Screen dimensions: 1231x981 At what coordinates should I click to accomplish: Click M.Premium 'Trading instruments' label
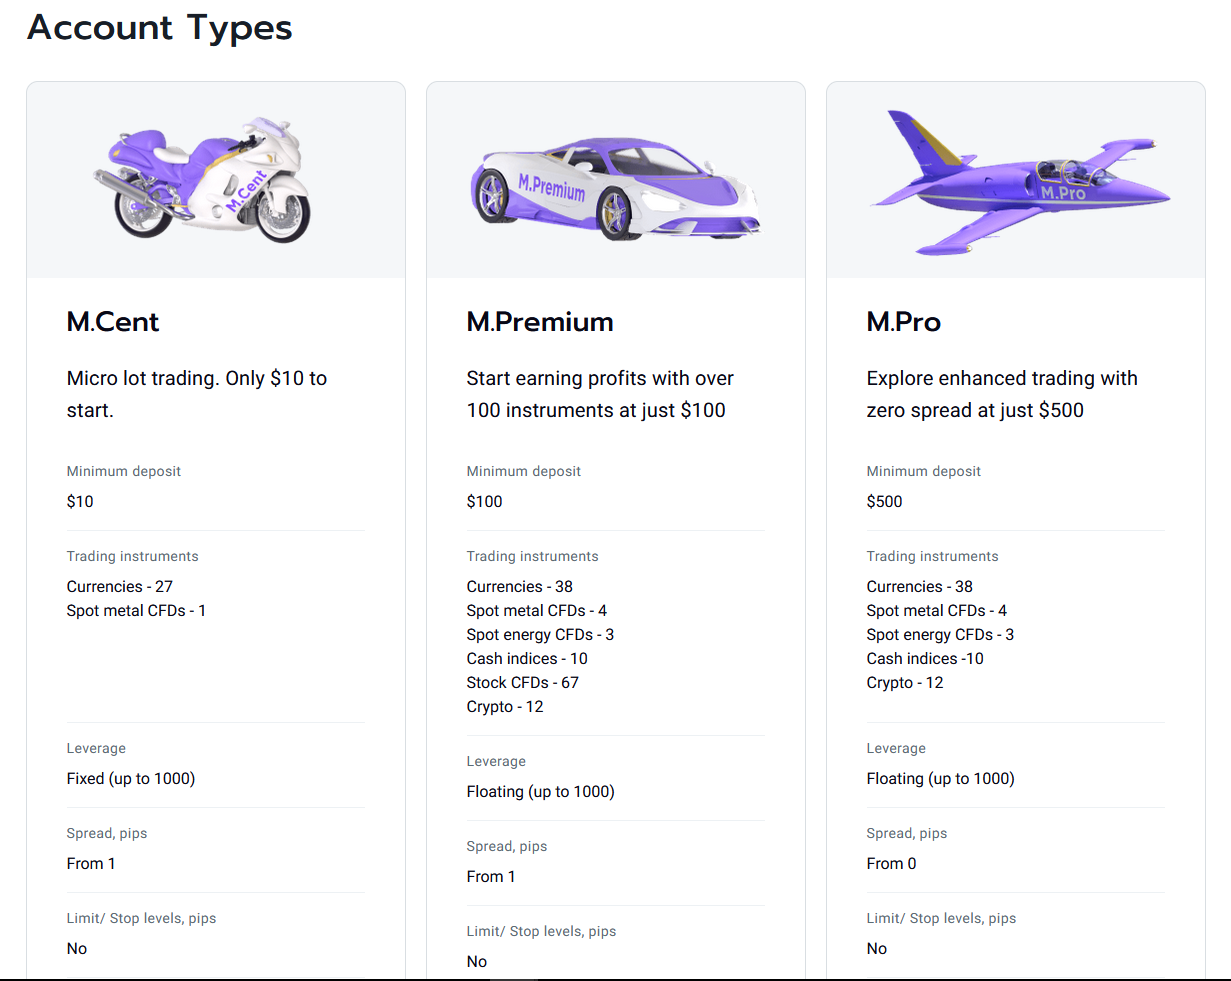point(533,557)
